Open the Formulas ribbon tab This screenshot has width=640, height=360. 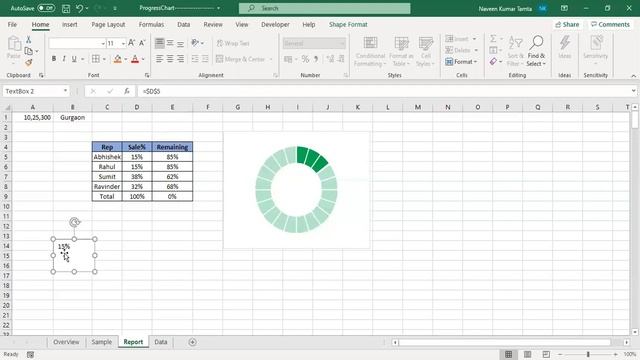151,24
